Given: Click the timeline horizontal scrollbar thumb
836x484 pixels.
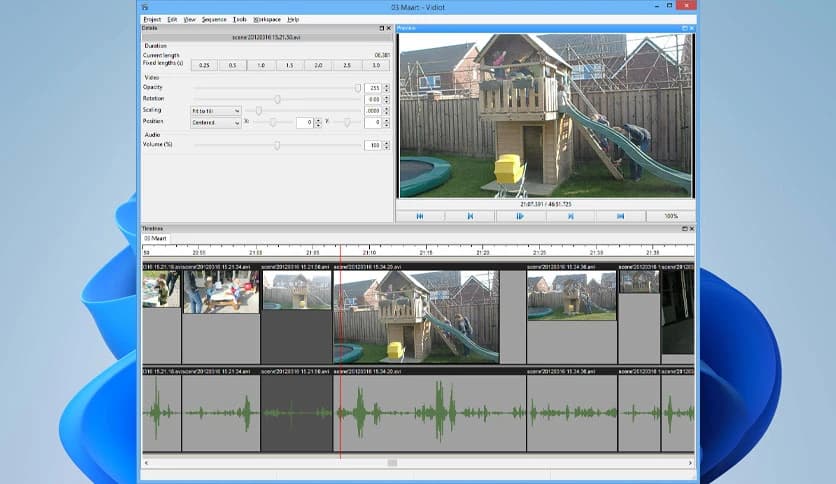Looking at the screenshot, I should [392, 463].
